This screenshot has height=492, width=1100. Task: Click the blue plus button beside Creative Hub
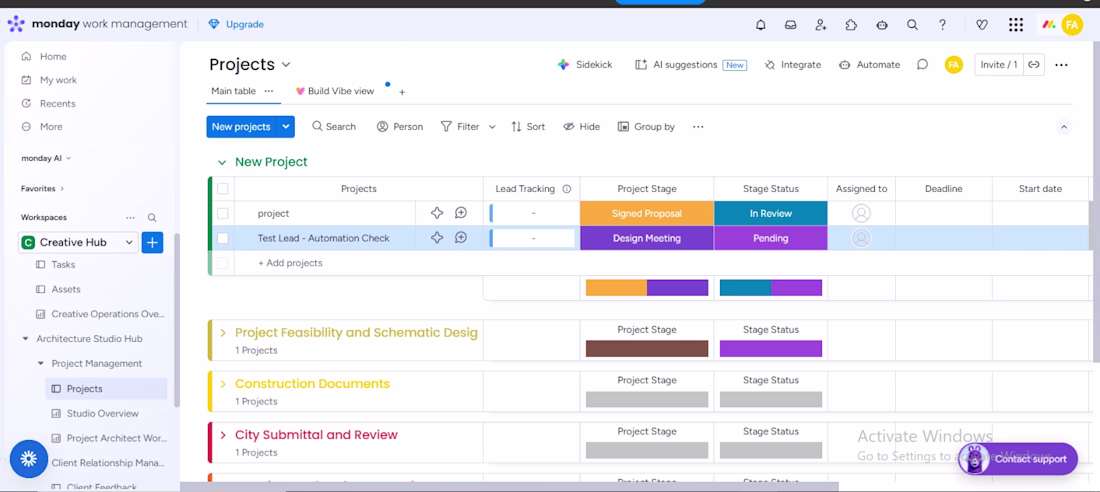(152, 242)
